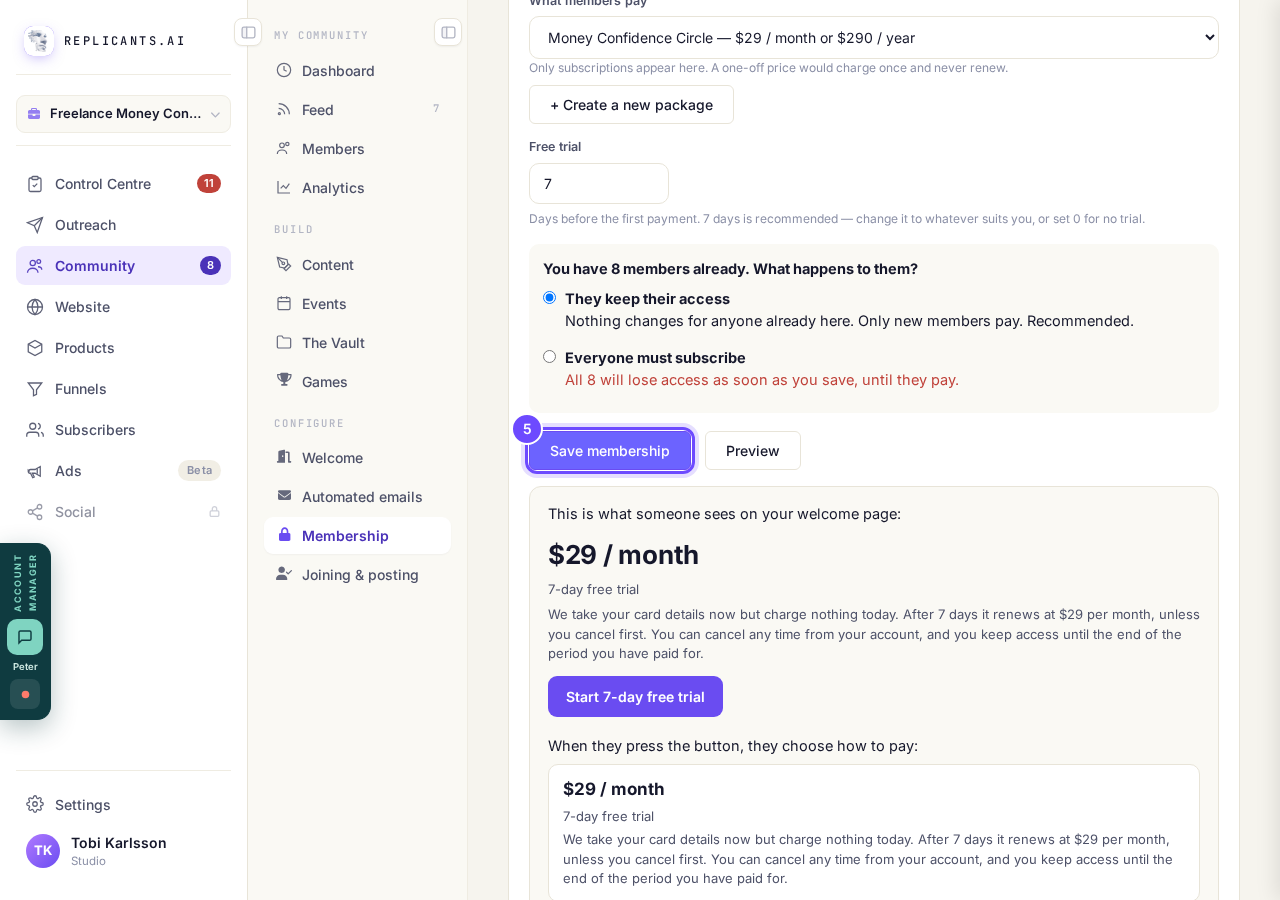1280x900 pixels.
Task: Click The Vault folder icon
Action: [x=284, y=342]
